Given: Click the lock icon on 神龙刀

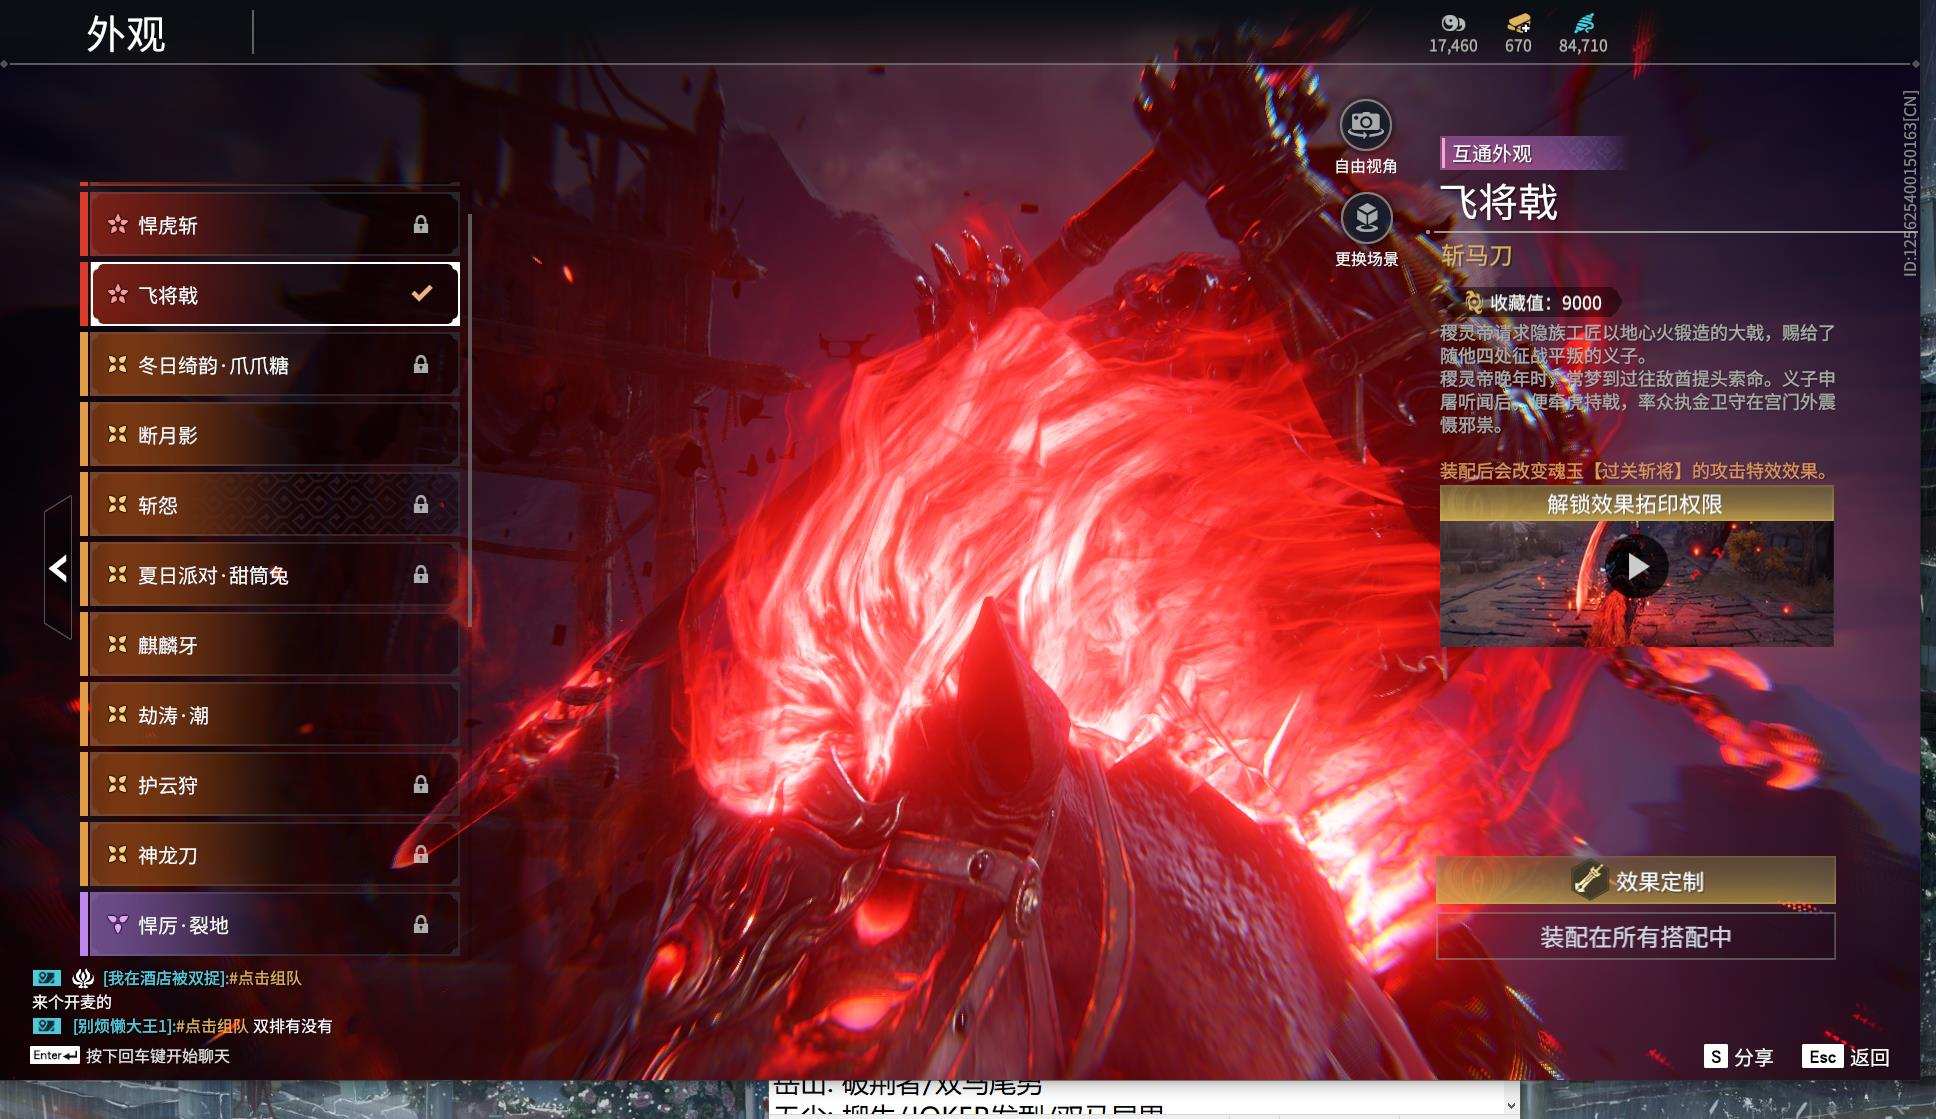Looking at the screenshot, I should click(x=421, y=855).
